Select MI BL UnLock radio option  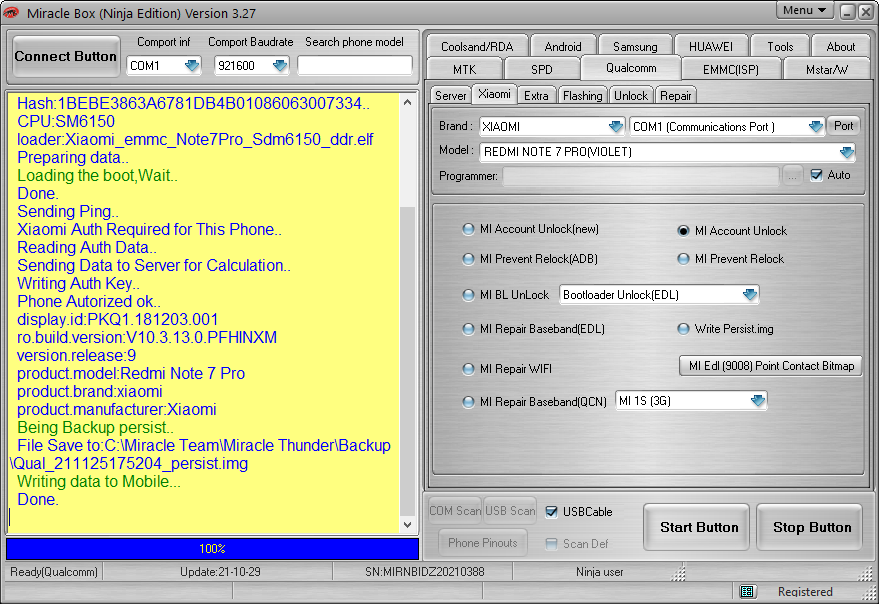click(468, 295)
